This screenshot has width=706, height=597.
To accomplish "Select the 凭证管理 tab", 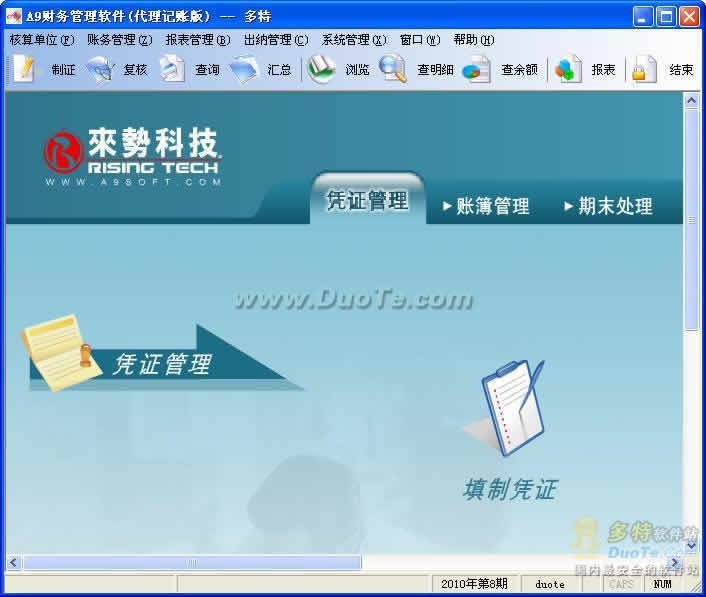I will click(368, 200).
